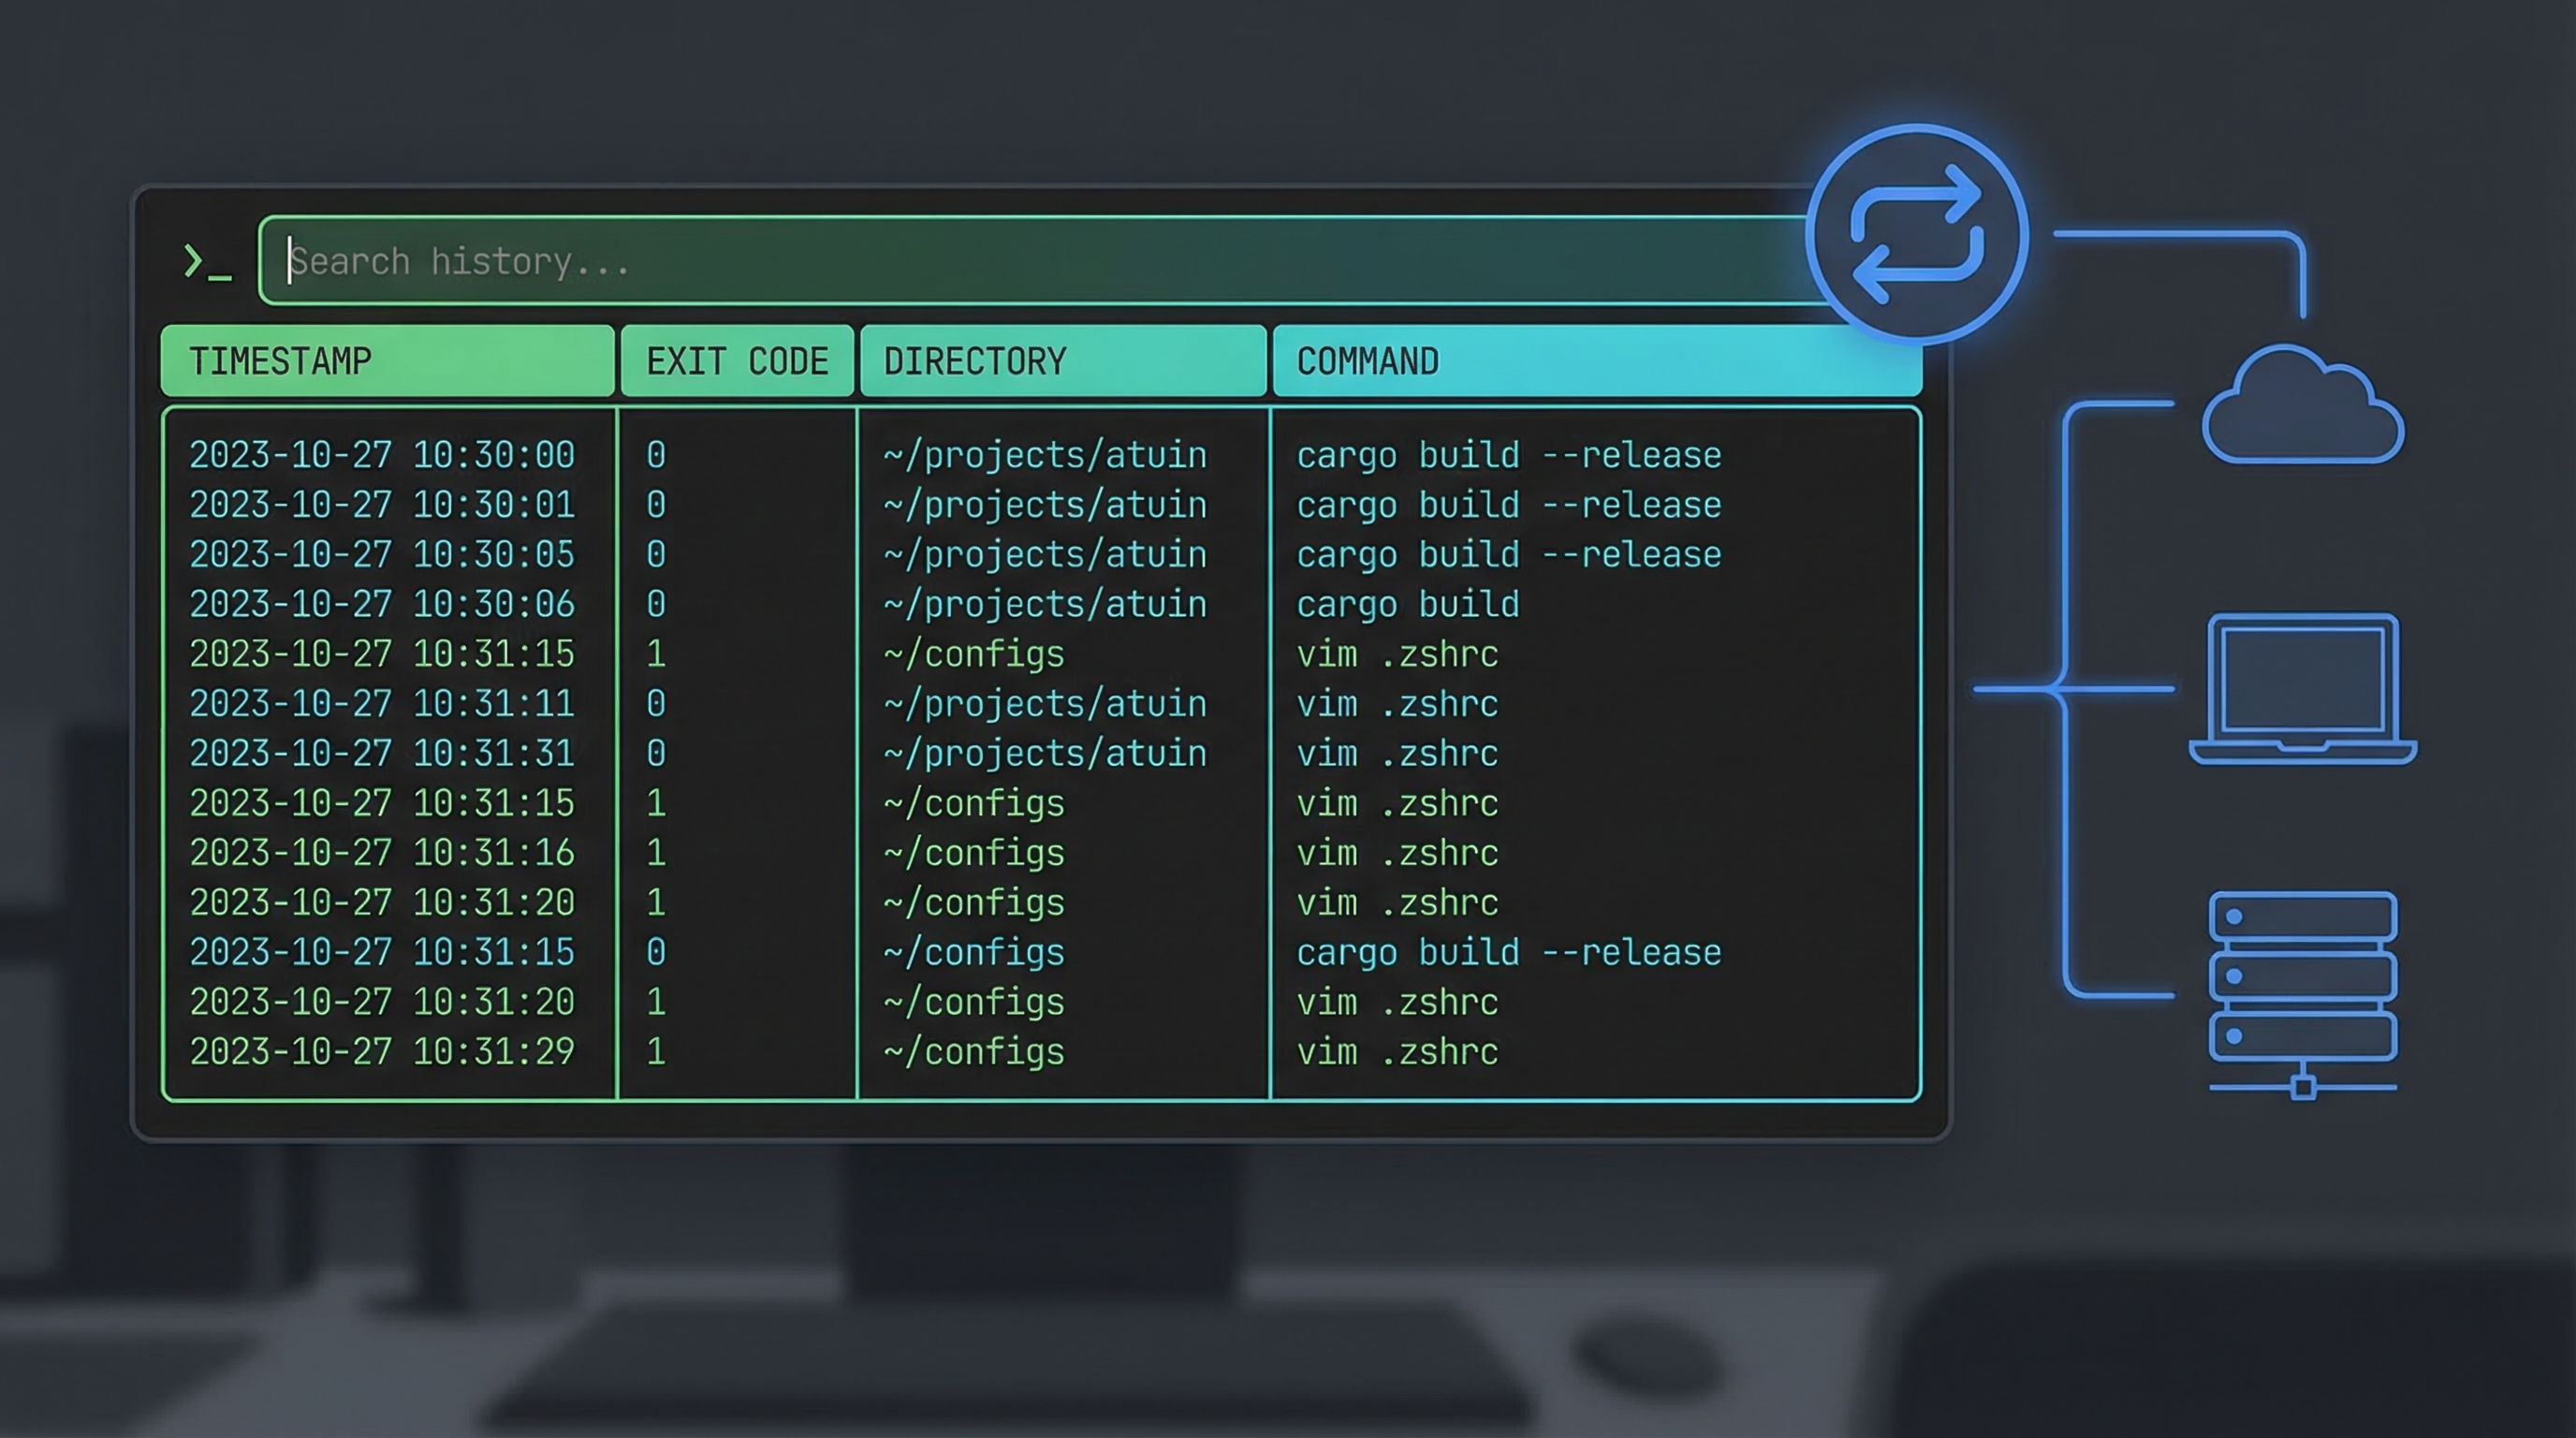
Task: Click the server rack icon
Action: point(2302,980)
